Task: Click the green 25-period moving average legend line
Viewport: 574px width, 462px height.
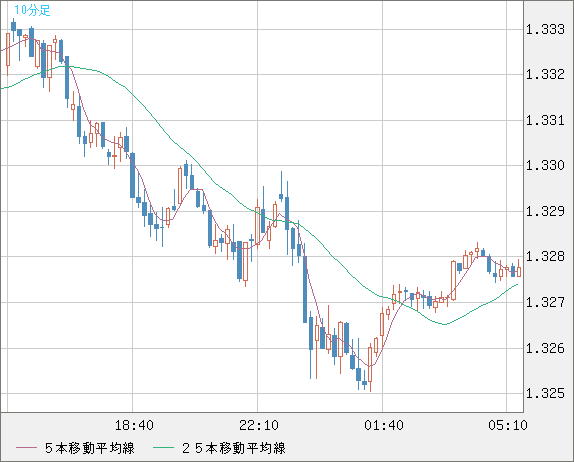Action: [163, 448]
